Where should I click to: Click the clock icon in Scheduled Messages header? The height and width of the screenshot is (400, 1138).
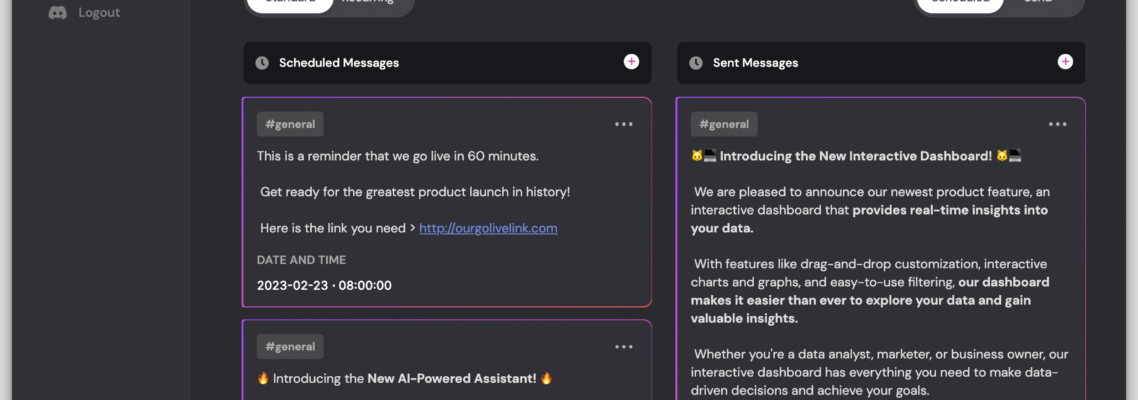262,63
